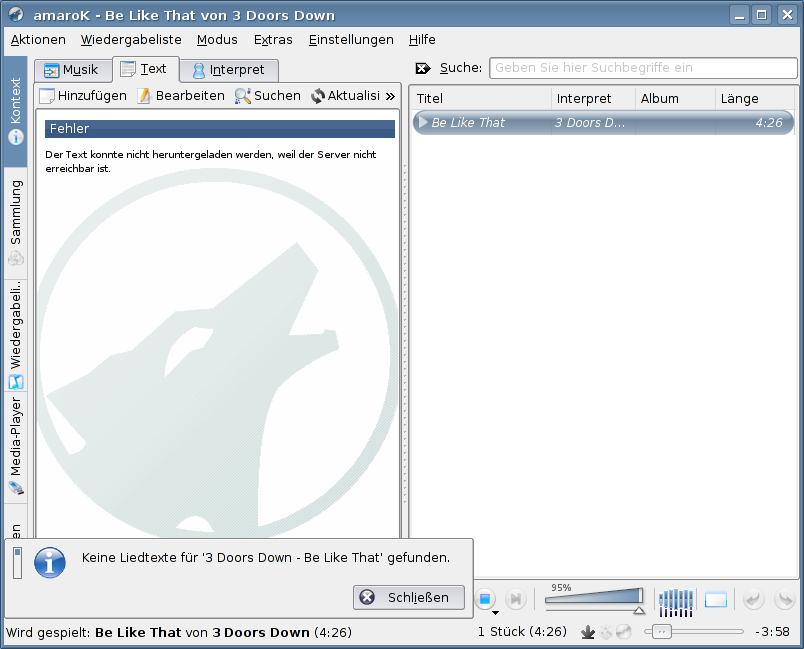This screenshot has height=649, width=804.
Task: Open the Media-Player sidebar tab
Action: click(15, 447)
